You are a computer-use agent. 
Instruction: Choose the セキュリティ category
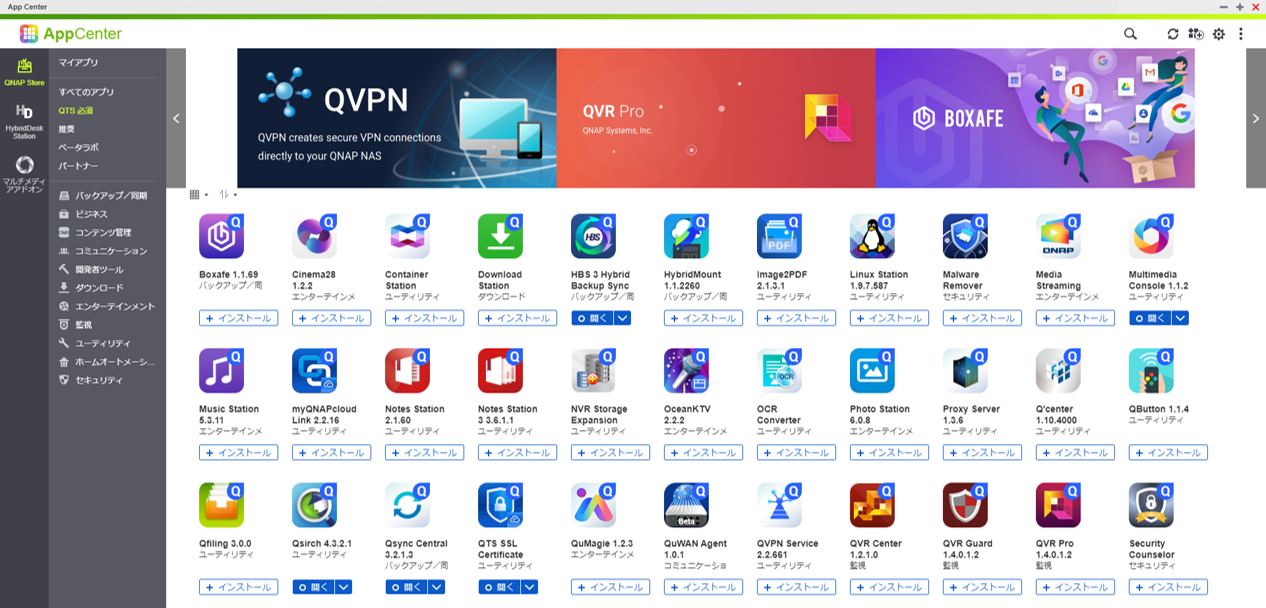(98, 380)
